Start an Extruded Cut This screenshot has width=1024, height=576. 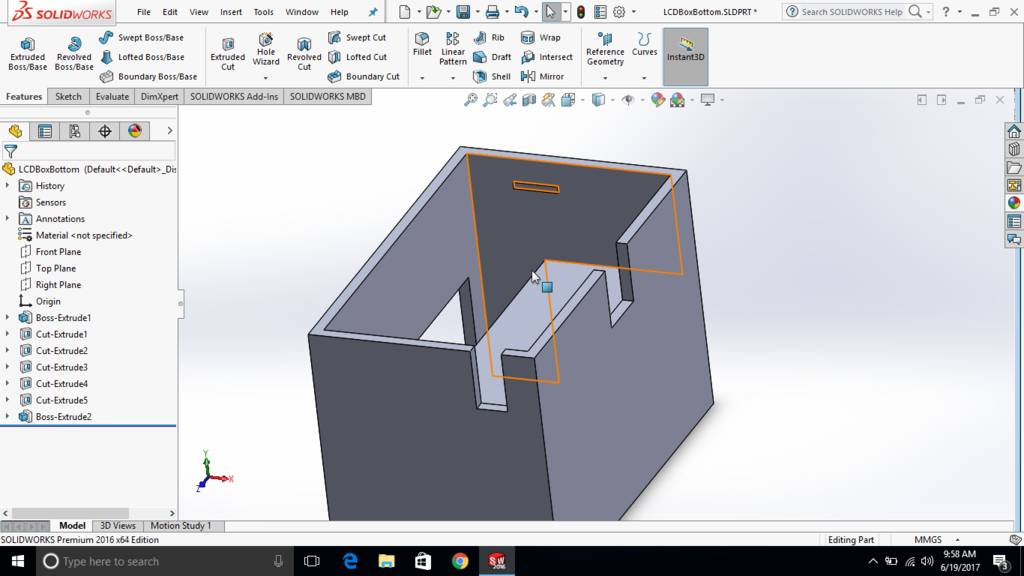tap(227, 54)
